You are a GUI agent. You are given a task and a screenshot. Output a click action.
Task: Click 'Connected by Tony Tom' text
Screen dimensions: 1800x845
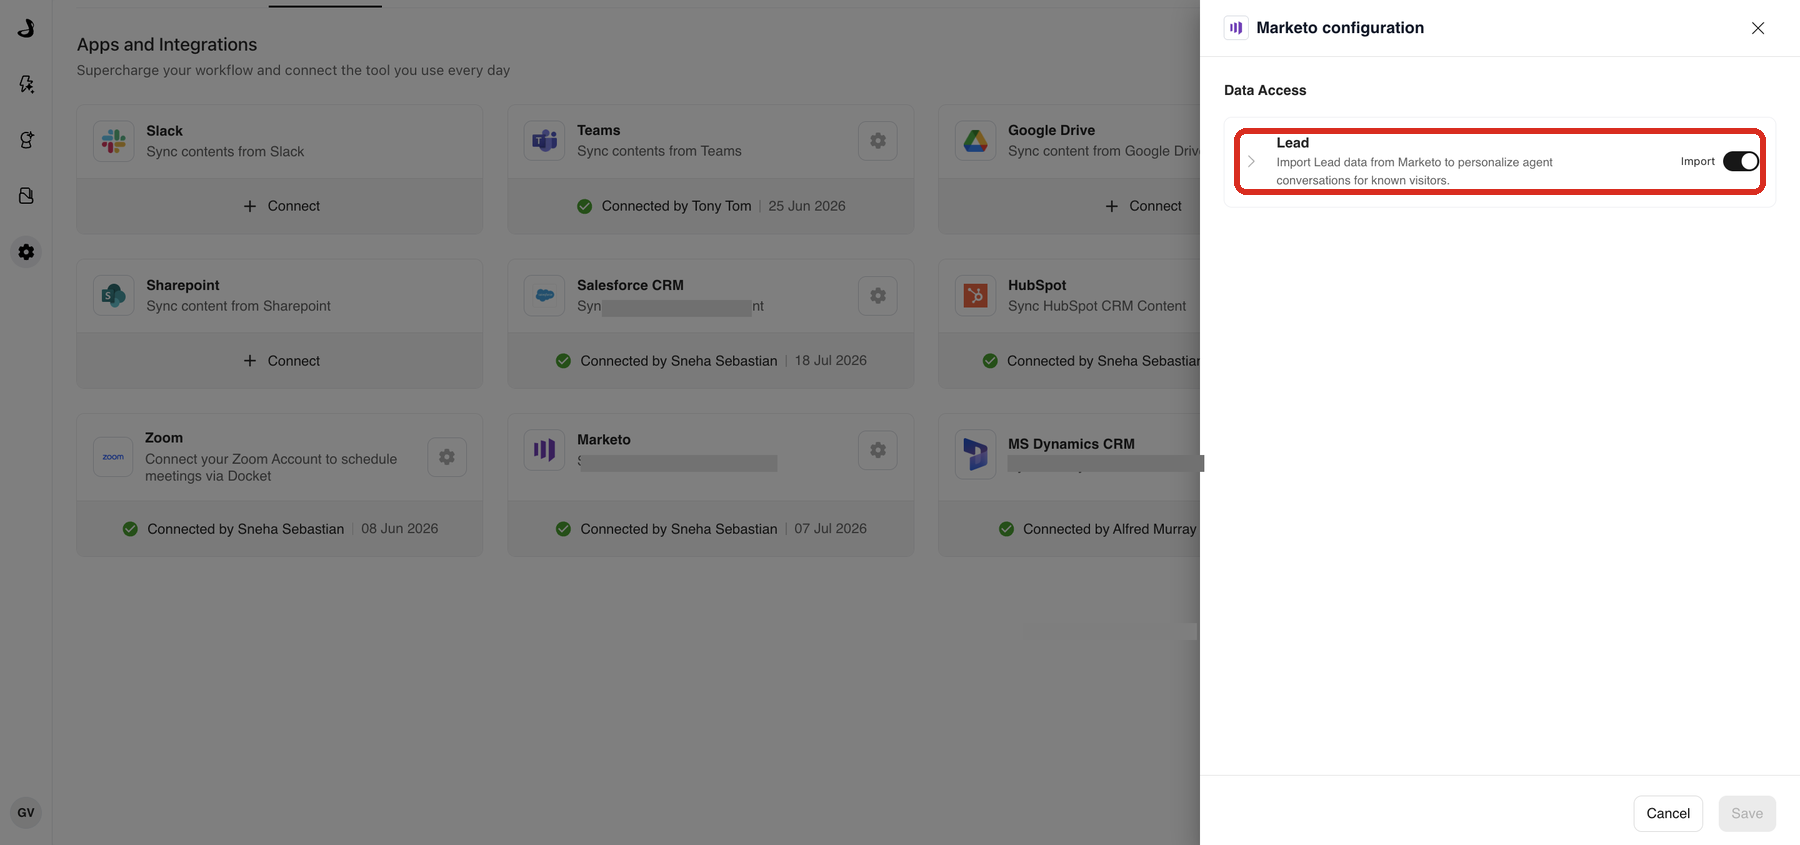point(676,206)
